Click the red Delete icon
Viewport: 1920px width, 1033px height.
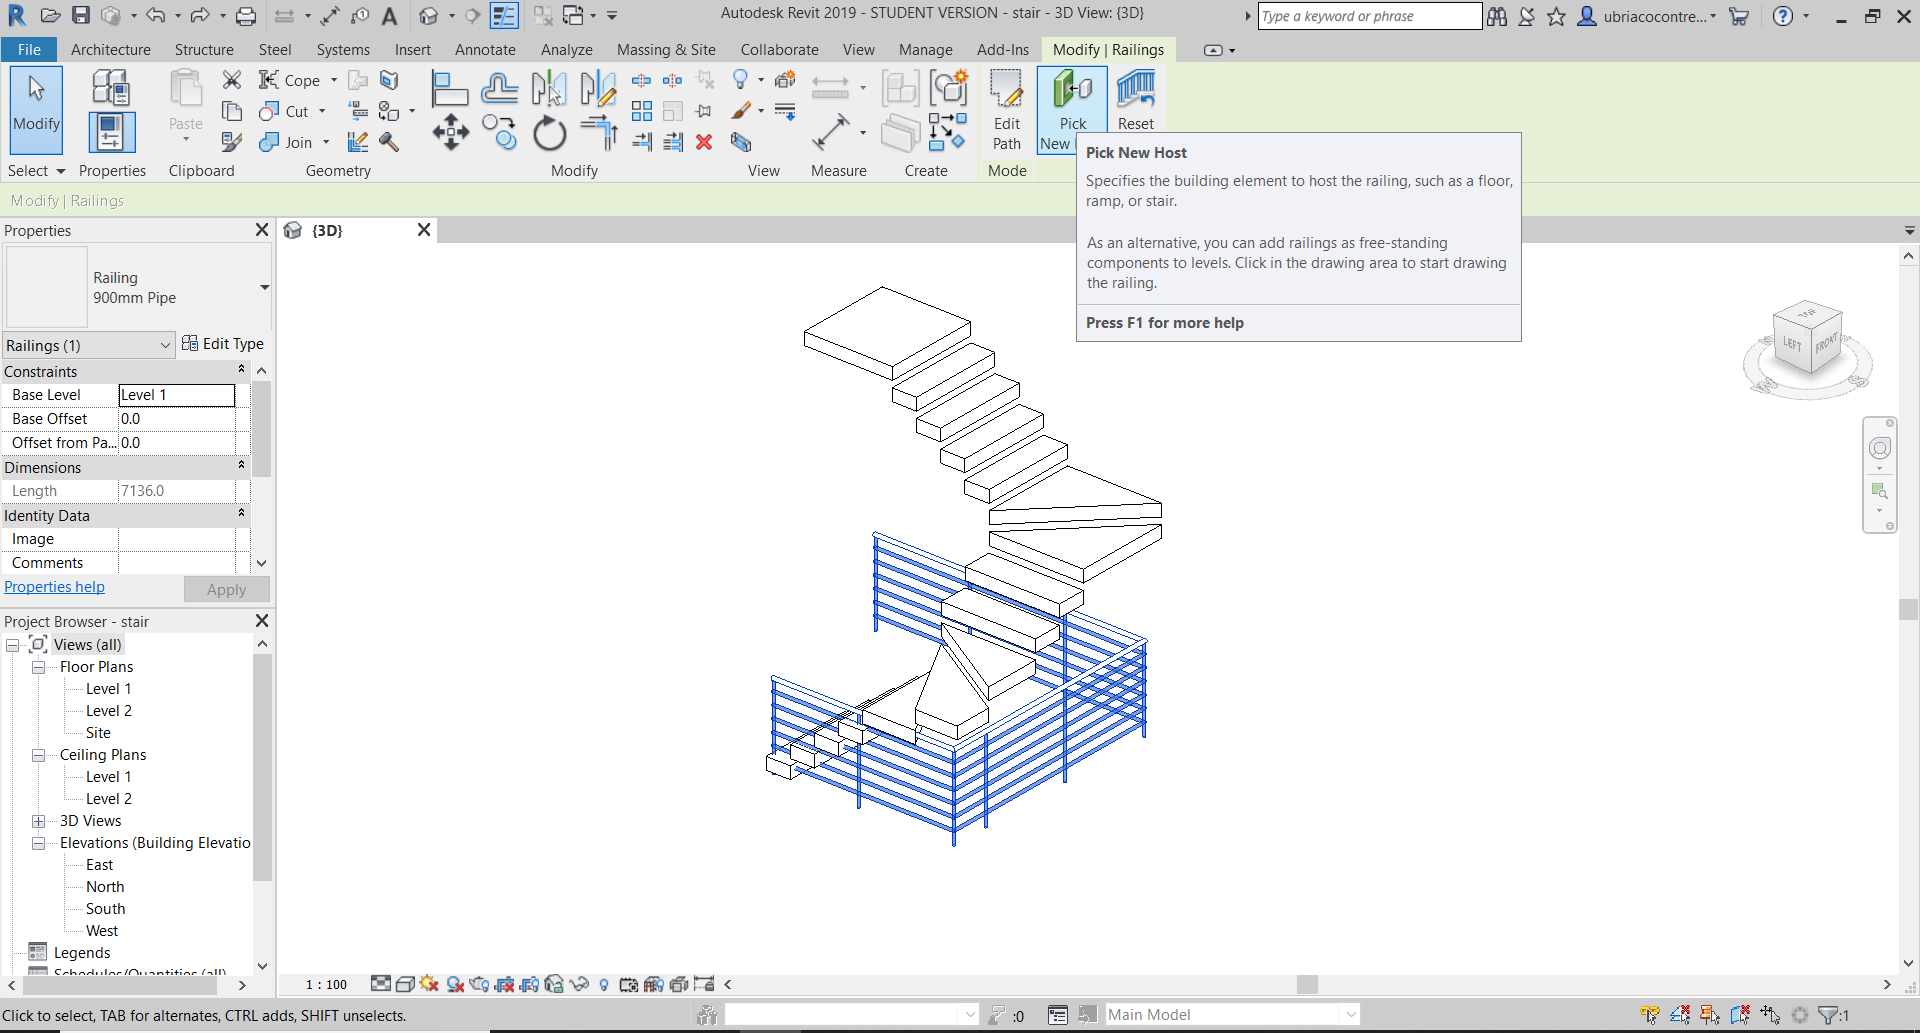[704, 142]
